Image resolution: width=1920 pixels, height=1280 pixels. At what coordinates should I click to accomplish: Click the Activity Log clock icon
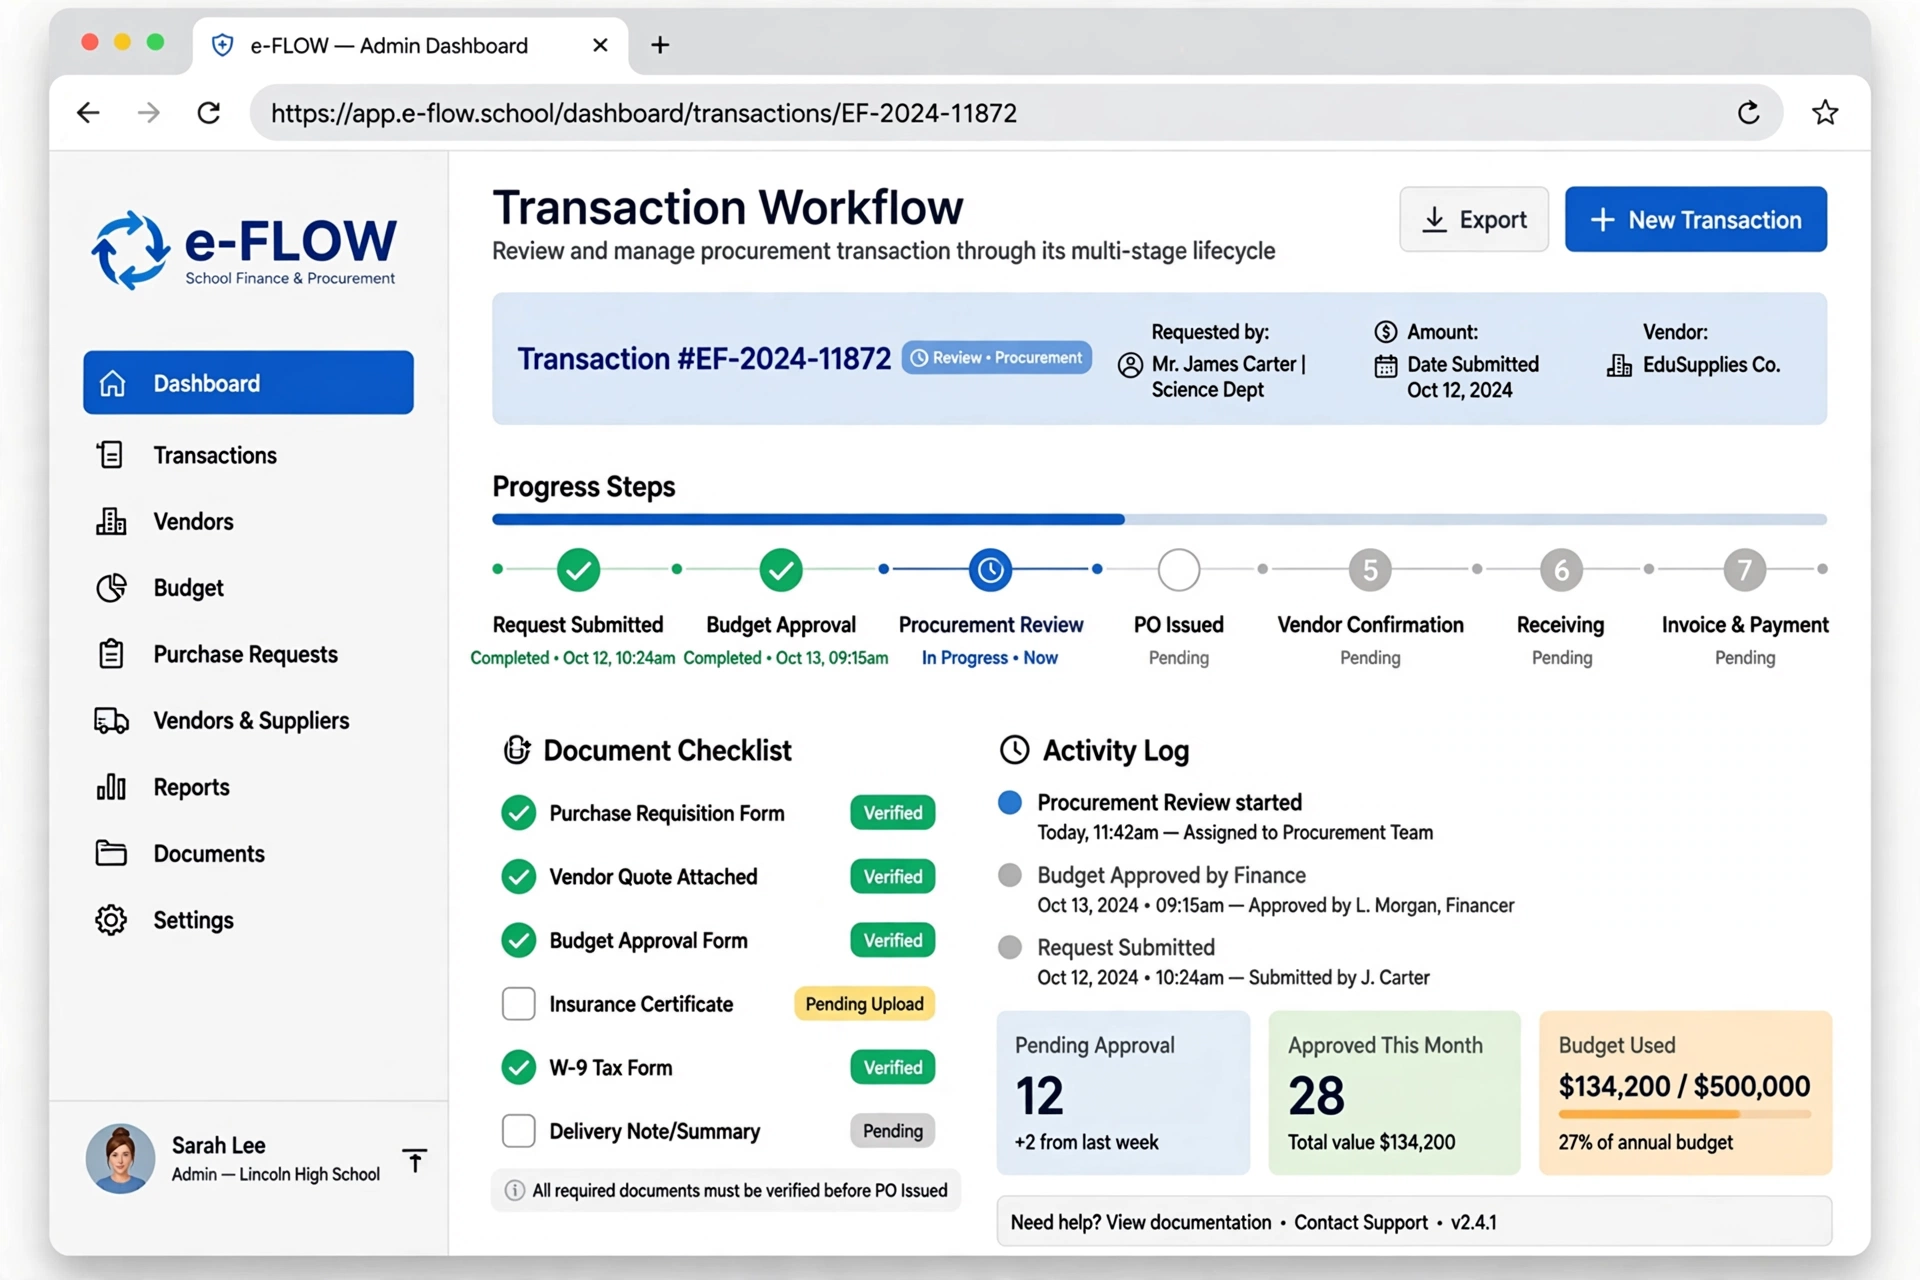[x=1014, y=750]
